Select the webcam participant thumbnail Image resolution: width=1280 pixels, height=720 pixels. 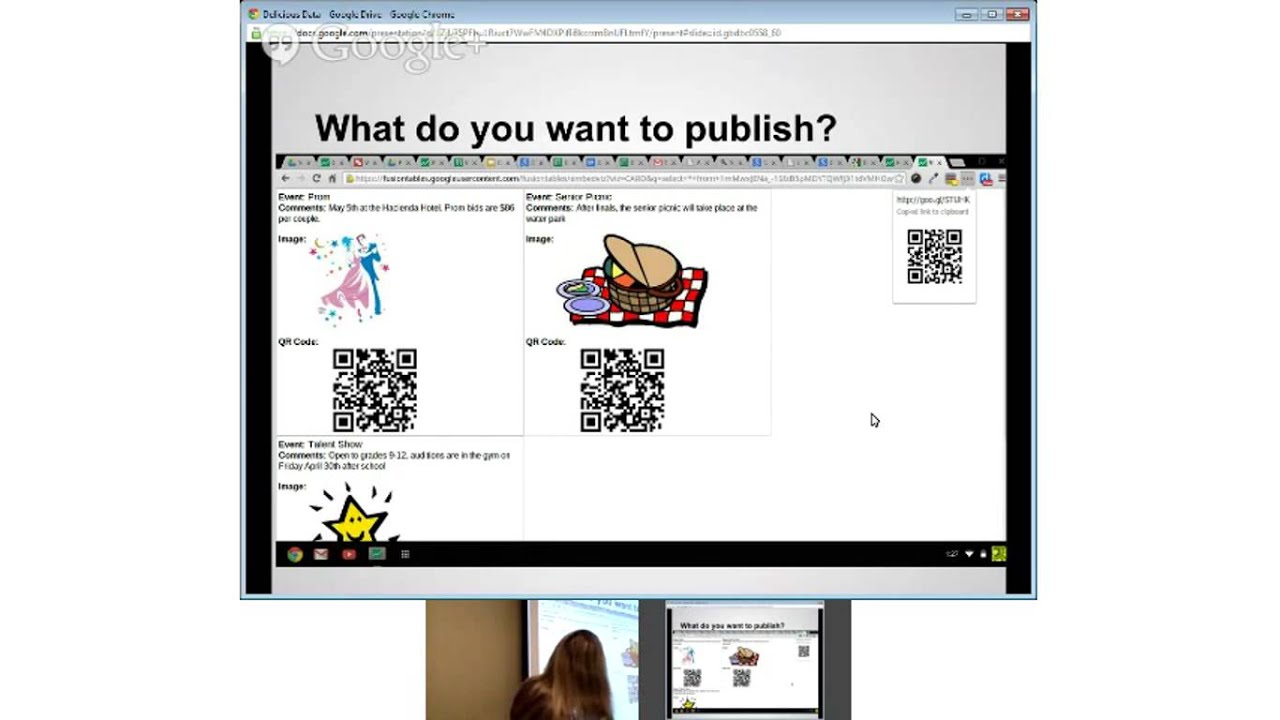532,660
